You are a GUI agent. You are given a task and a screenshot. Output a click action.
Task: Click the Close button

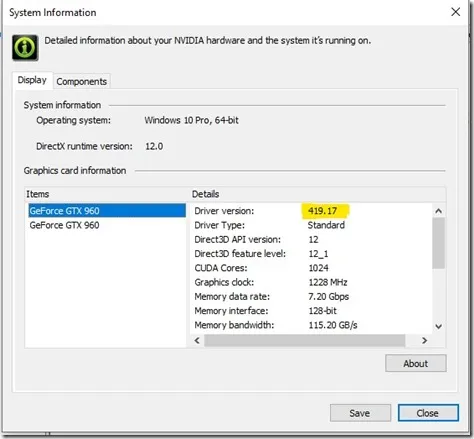click(428, 413)
